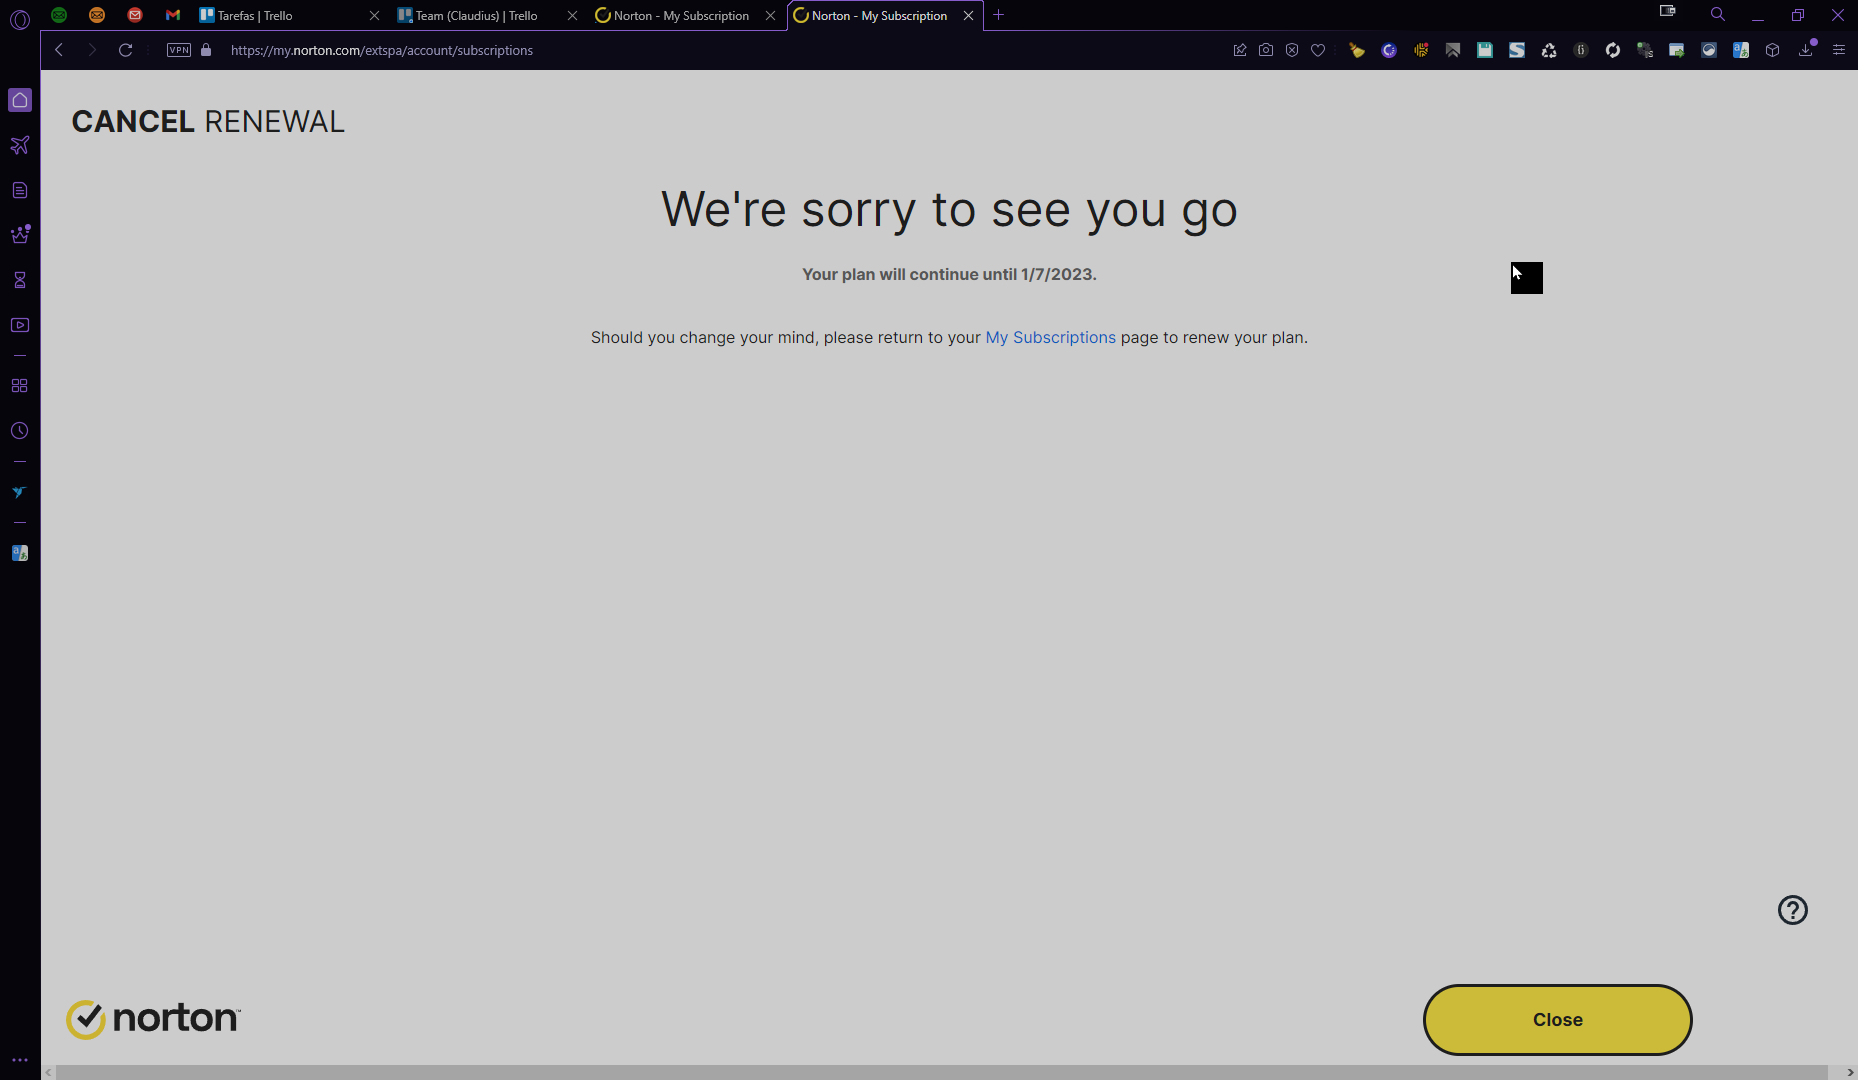Click the blue S extension icon
The image size is (1858, 1080).
pyautogui.click(x=1517, y=50)
